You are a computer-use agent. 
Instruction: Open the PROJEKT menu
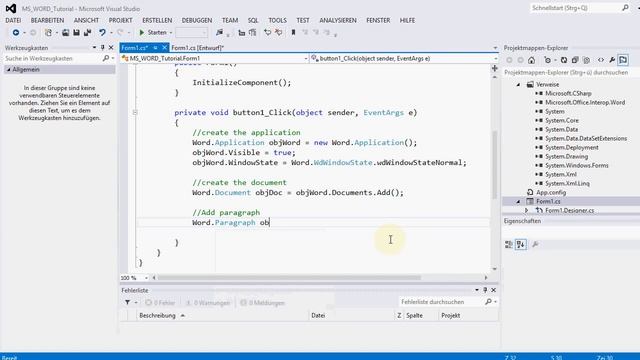coord(120,20)
